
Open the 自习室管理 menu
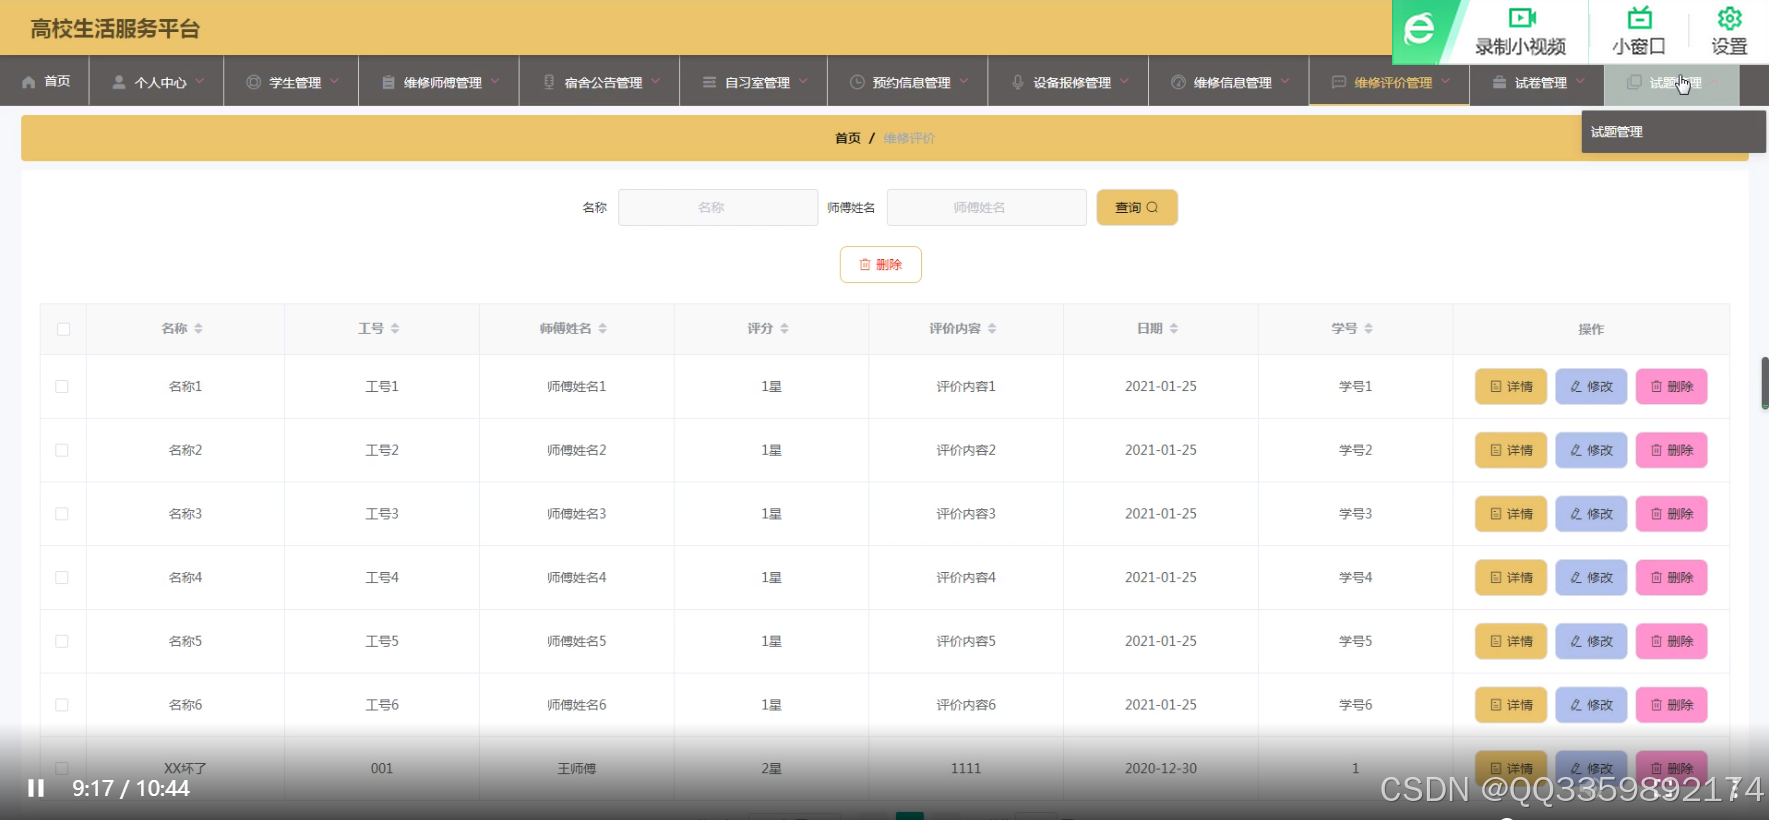[x=754, y=82]
